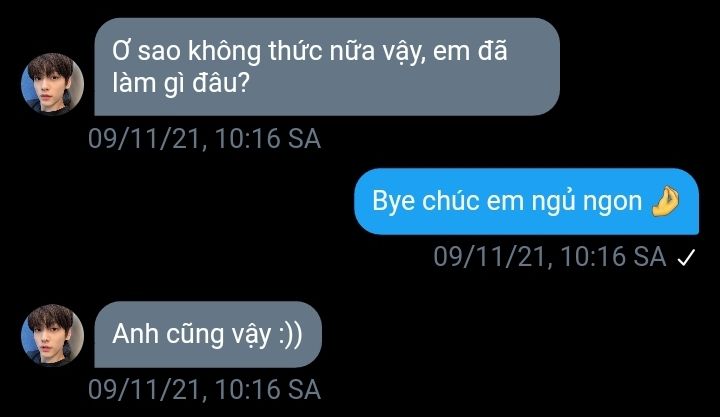Screen dimensions: 720x417
Task: Click the word 'Bye' in the blue bubble
Action: (x=394, y=202)
